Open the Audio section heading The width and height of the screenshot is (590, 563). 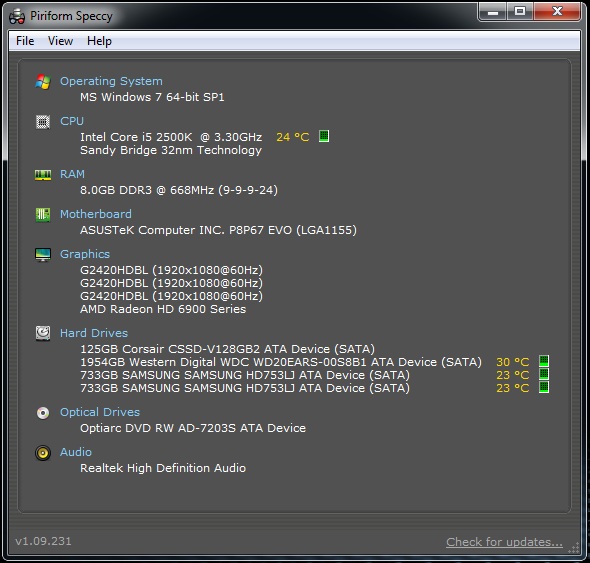[76, 452]
